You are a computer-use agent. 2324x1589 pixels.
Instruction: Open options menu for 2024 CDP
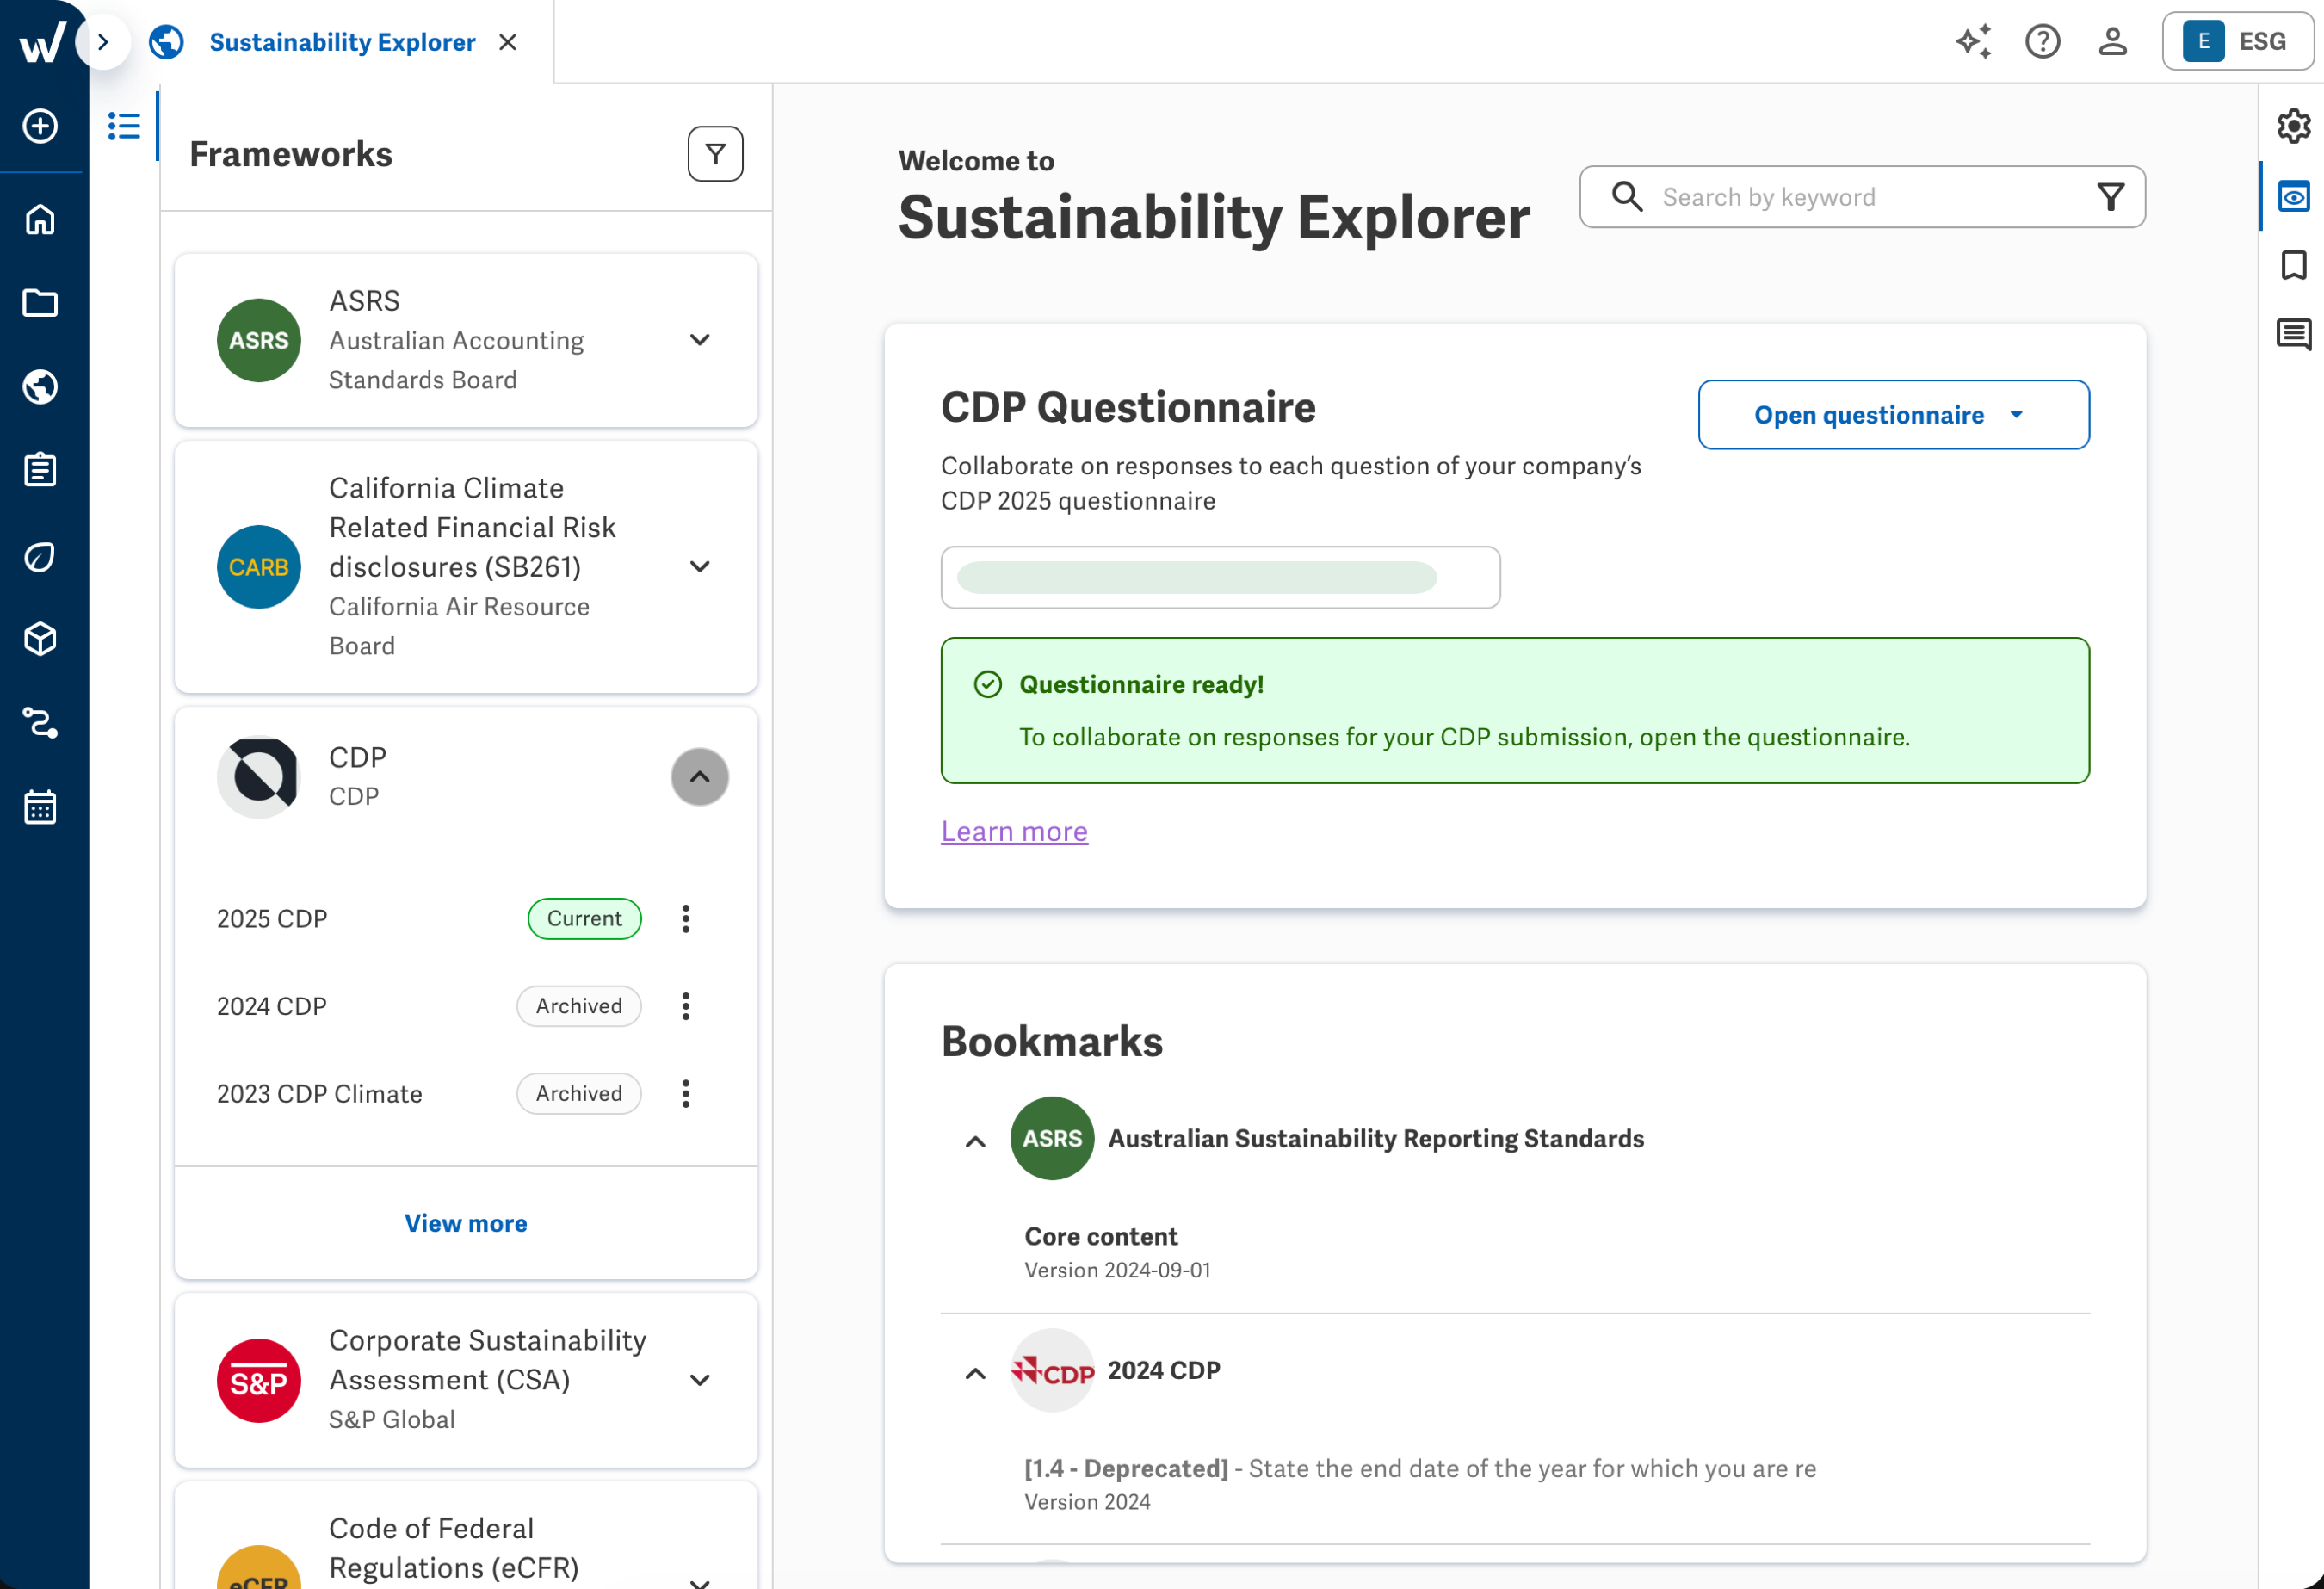(x=686, y=1006)
